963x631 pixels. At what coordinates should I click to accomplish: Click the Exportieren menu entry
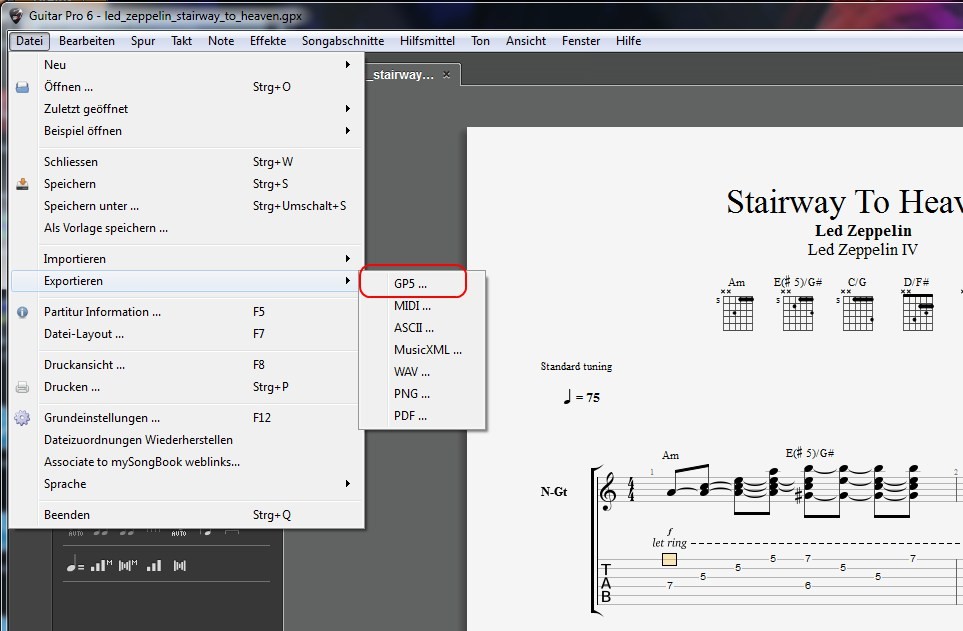tap(184, 281)
